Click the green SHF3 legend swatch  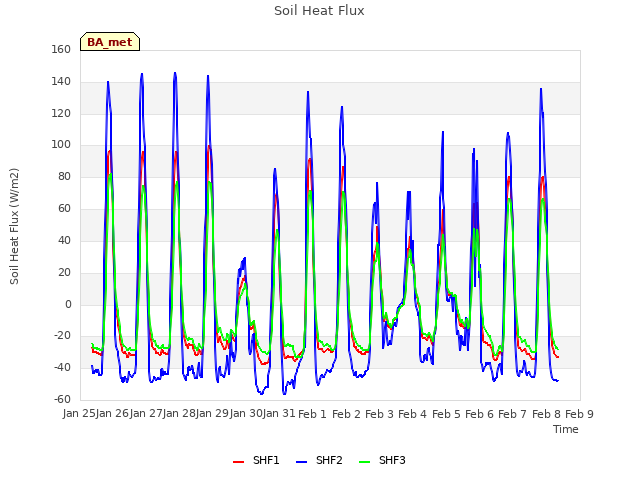tap(364, 462)
